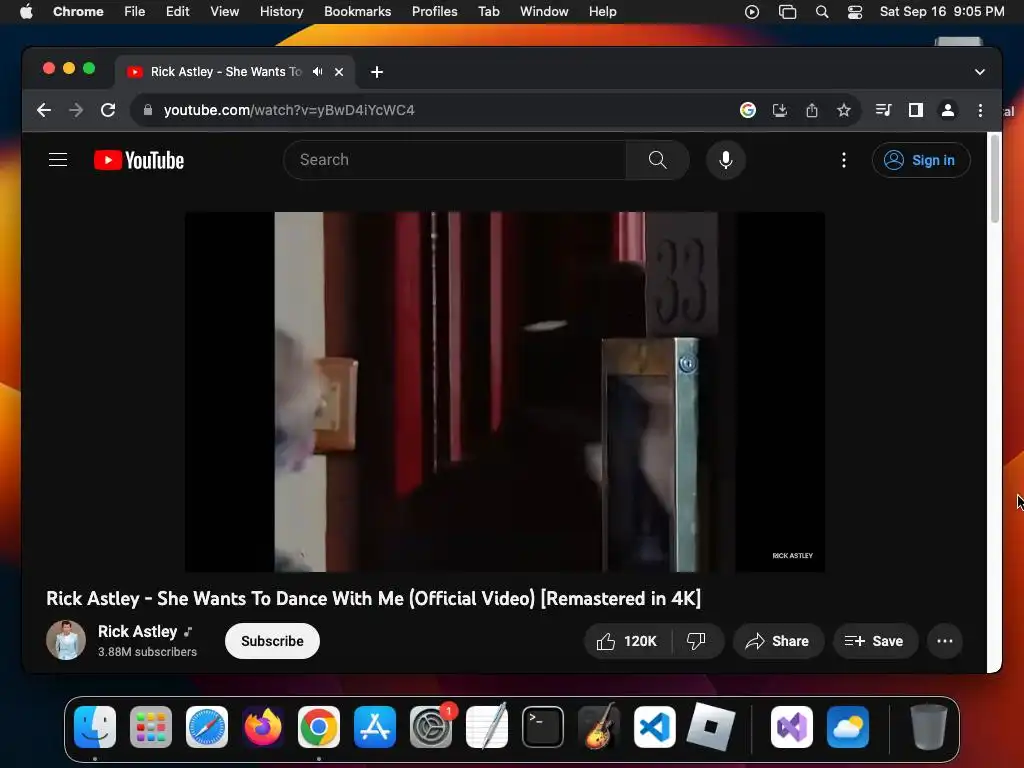Open Now Playing in the menu bar
This screenshot has height=768, width=1024.
(752, 12)
